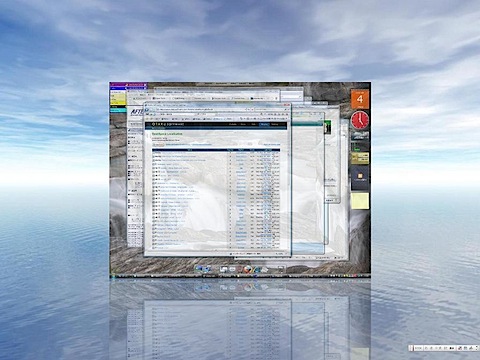
Task: Close the front browser window with red X
Action: 286,105
